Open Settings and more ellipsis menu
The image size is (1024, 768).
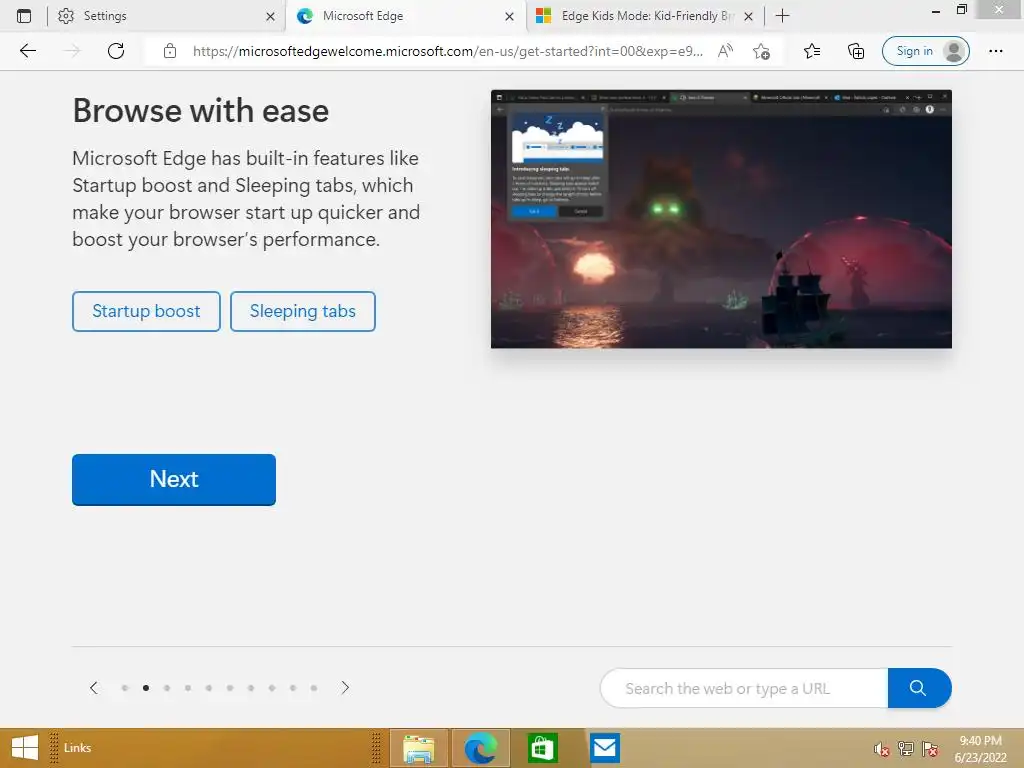995,51
